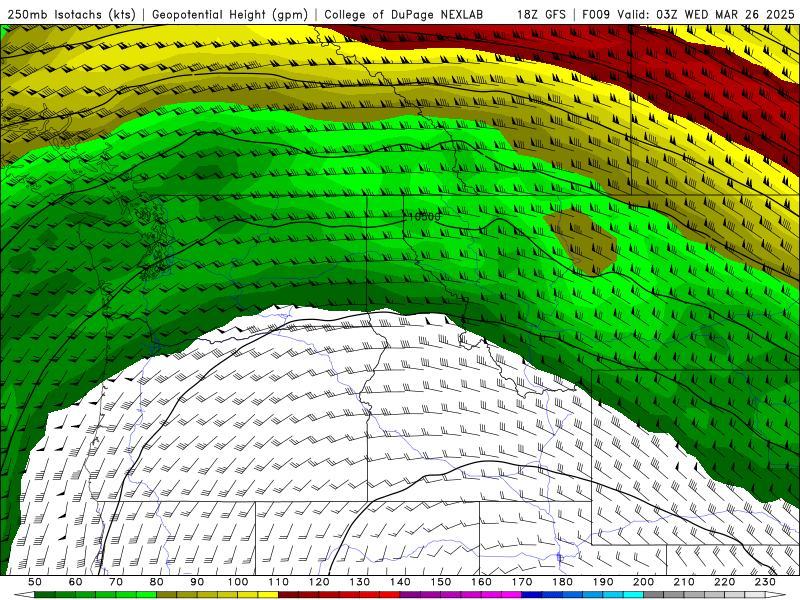The height and width of the screenshot is (600, 800).
Task: Click the 190 value on the color scale
Action: tap(603, 582)
